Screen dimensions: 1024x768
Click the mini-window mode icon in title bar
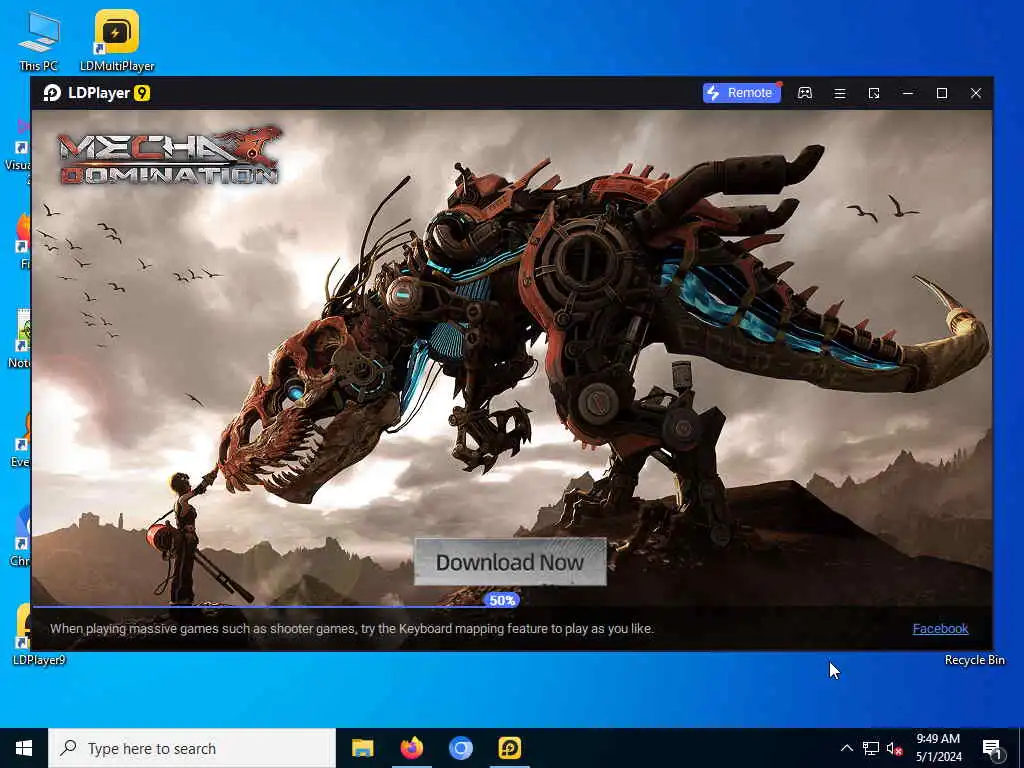coord(874,93)
